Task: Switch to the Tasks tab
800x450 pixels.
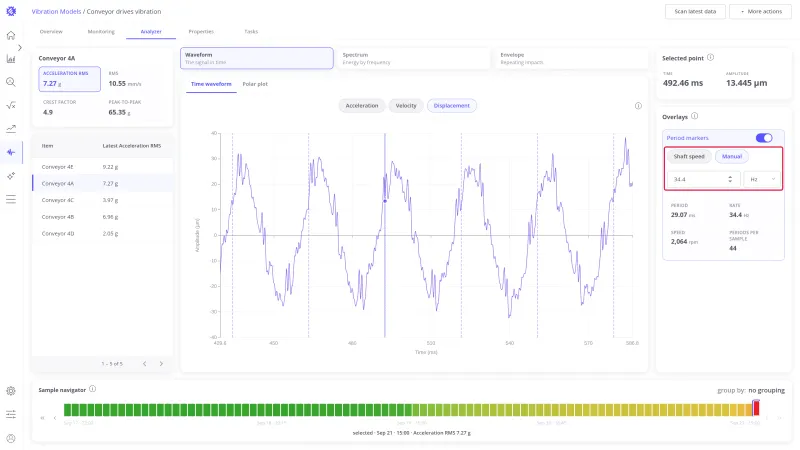Action: coord(251,32)
